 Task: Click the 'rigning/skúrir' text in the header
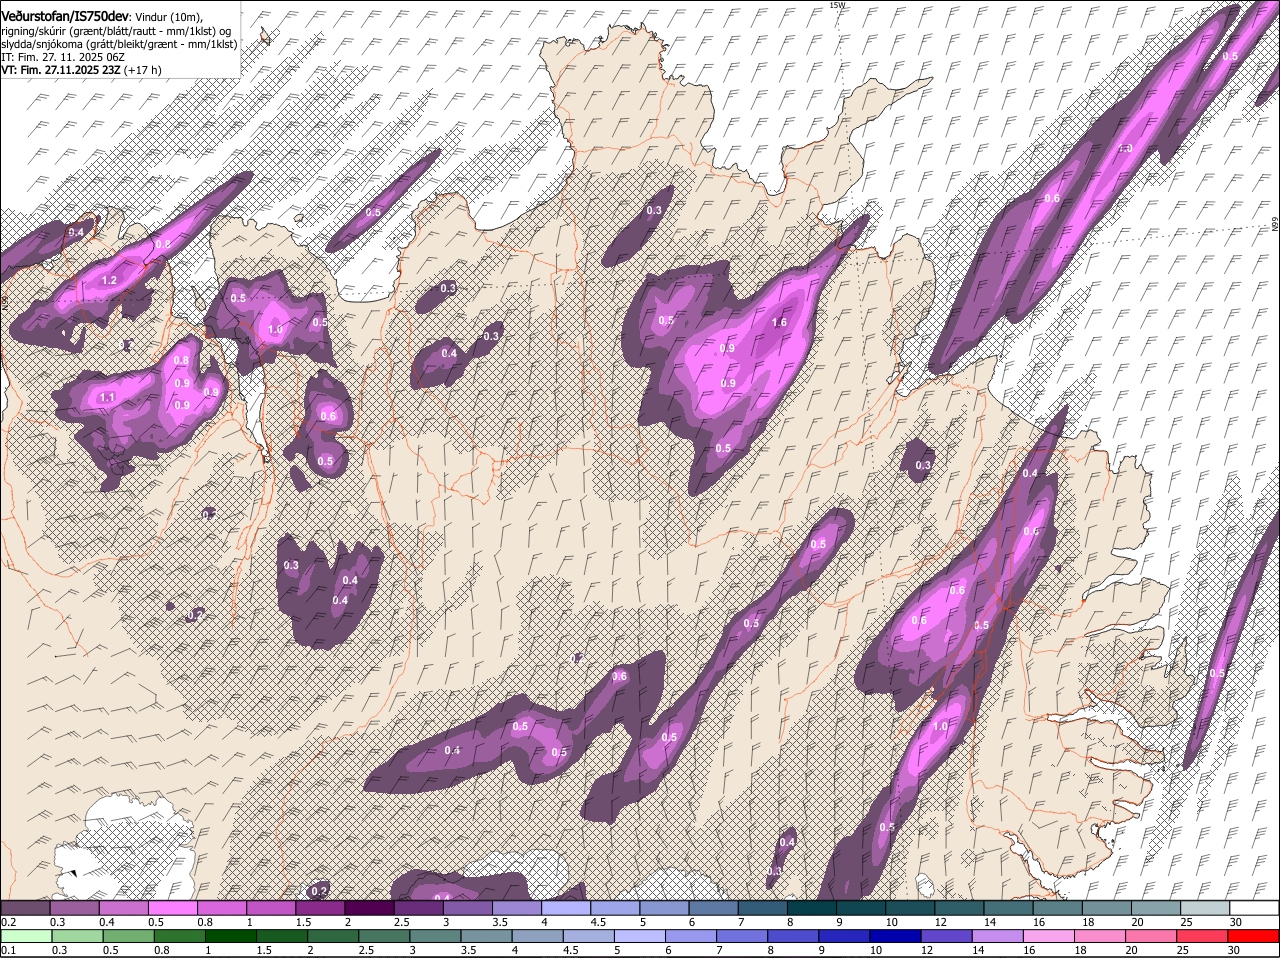[x=32, y=31]
